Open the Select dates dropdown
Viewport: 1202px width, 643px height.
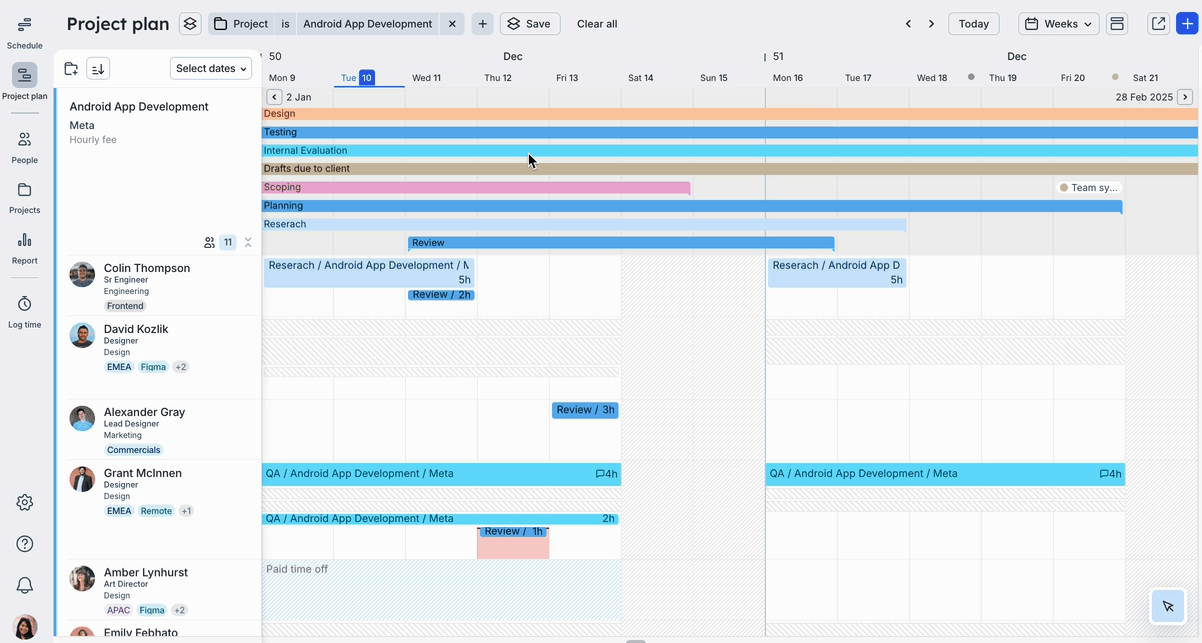[210, 68]
